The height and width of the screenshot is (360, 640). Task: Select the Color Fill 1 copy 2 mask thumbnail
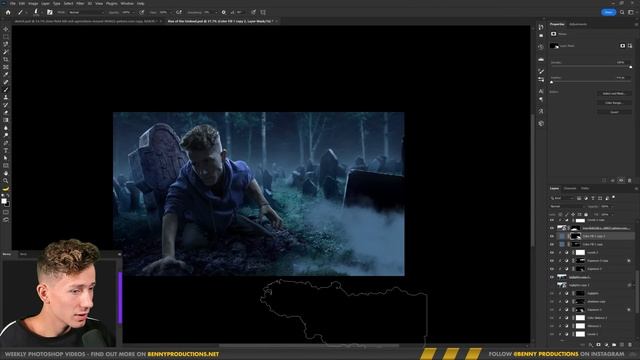click(576, 236)
